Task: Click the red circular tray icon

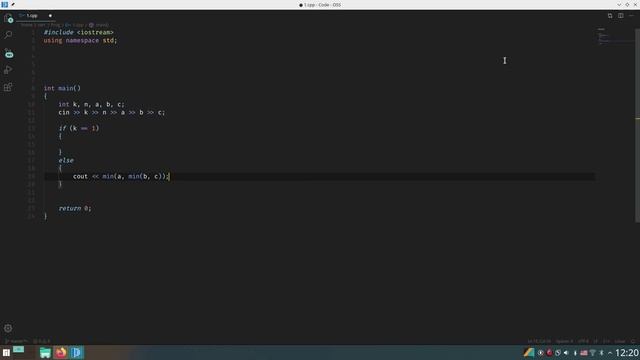Action: [549, 353]
